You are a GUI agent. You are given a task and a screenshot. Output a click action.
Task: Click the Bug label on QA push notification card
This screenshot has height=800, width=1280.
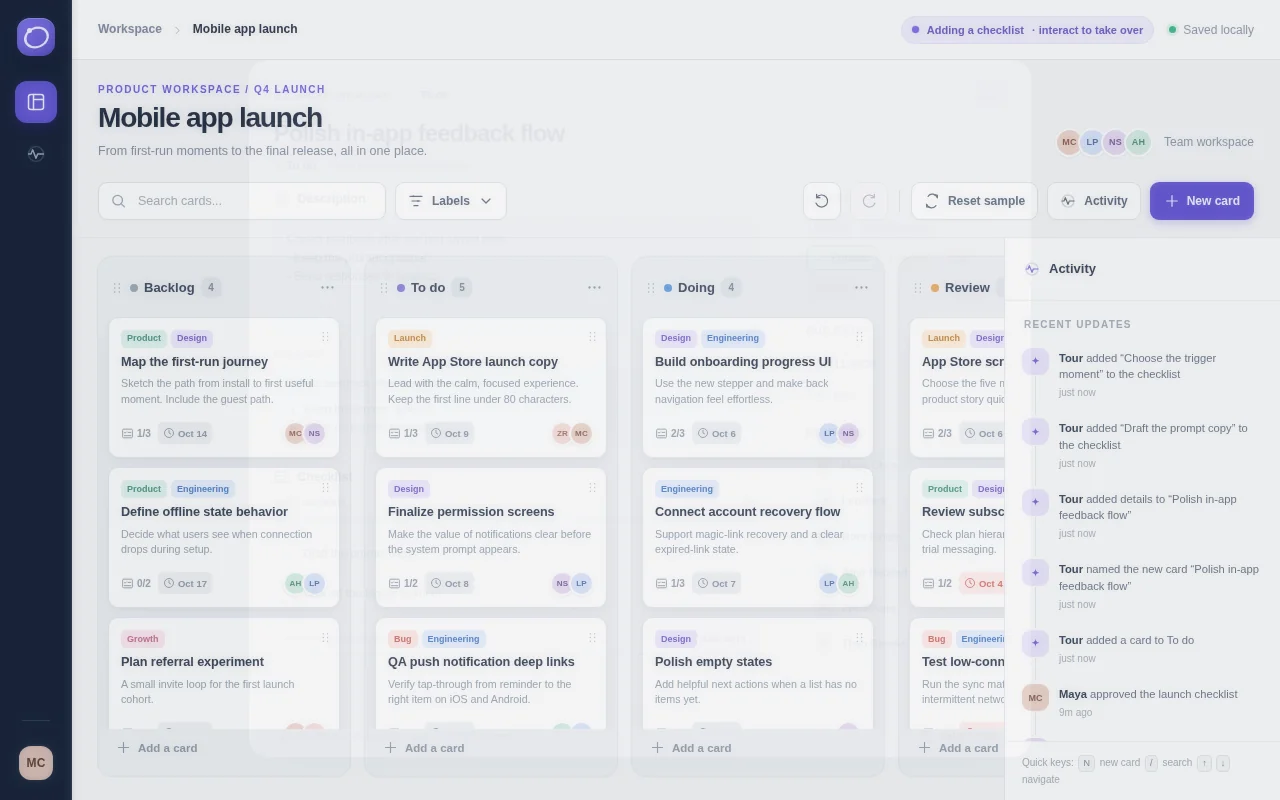tap(403, 638)
